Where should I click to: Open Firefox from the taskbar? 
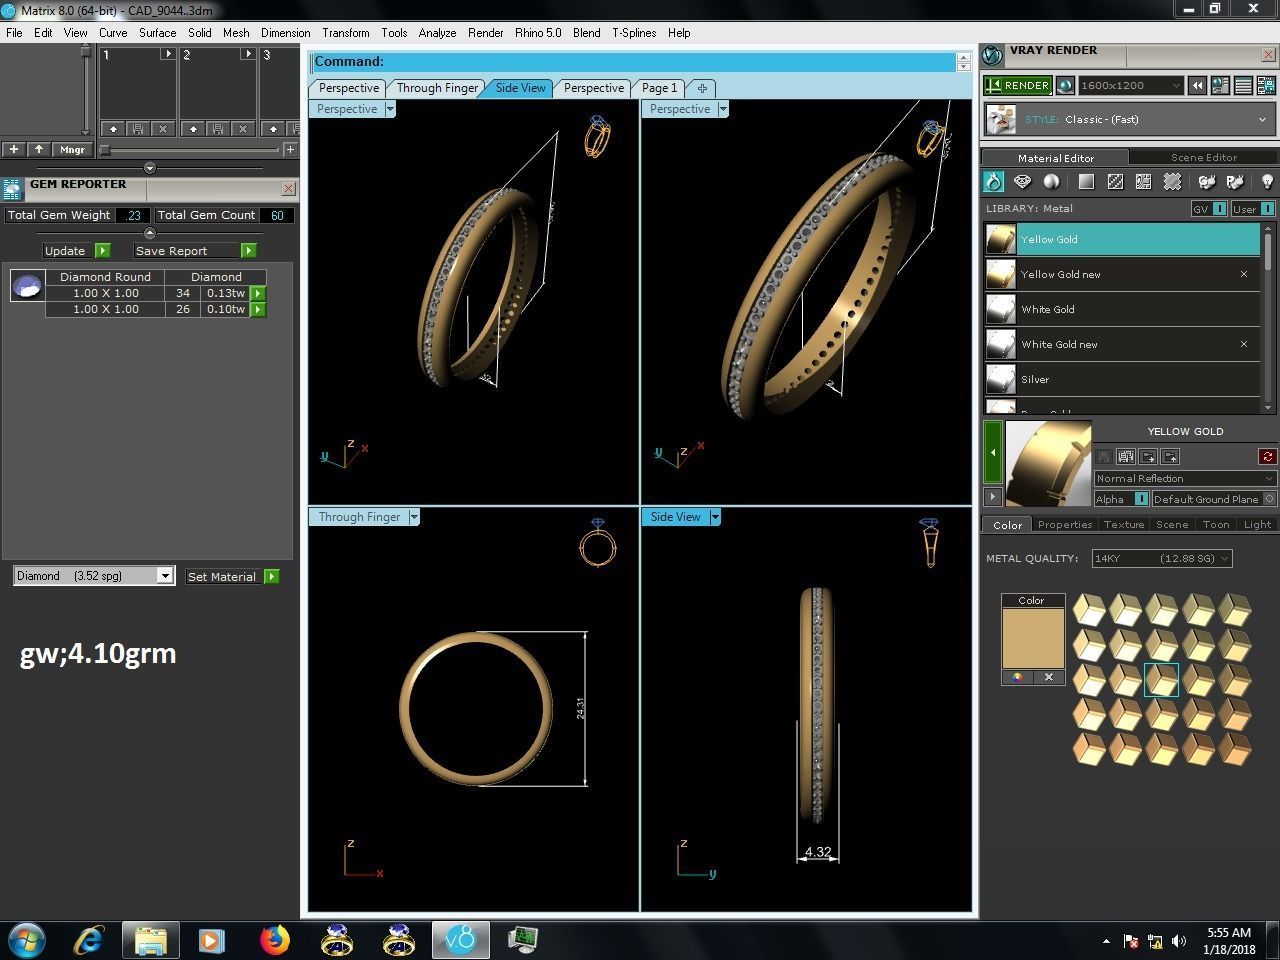click(274, 940)
